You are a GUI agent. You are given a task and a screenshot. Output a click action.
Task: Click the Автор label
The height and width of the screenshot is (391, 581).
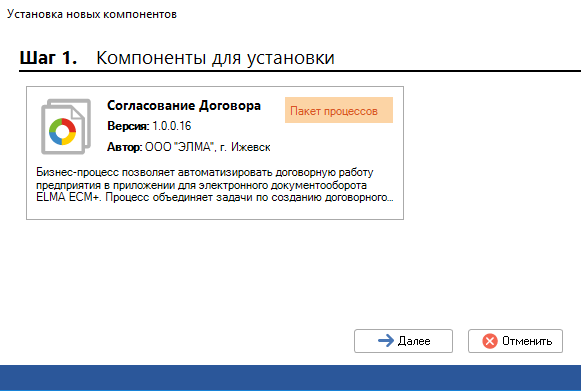point(124,147)
